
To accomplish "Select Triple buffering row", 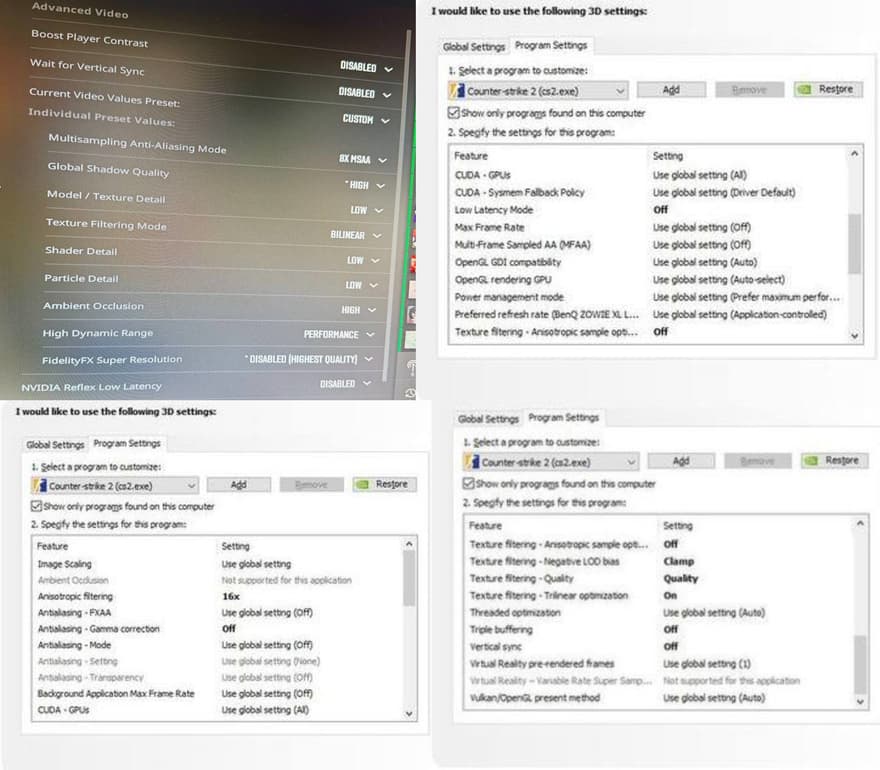I will click(x=659, y=630).
